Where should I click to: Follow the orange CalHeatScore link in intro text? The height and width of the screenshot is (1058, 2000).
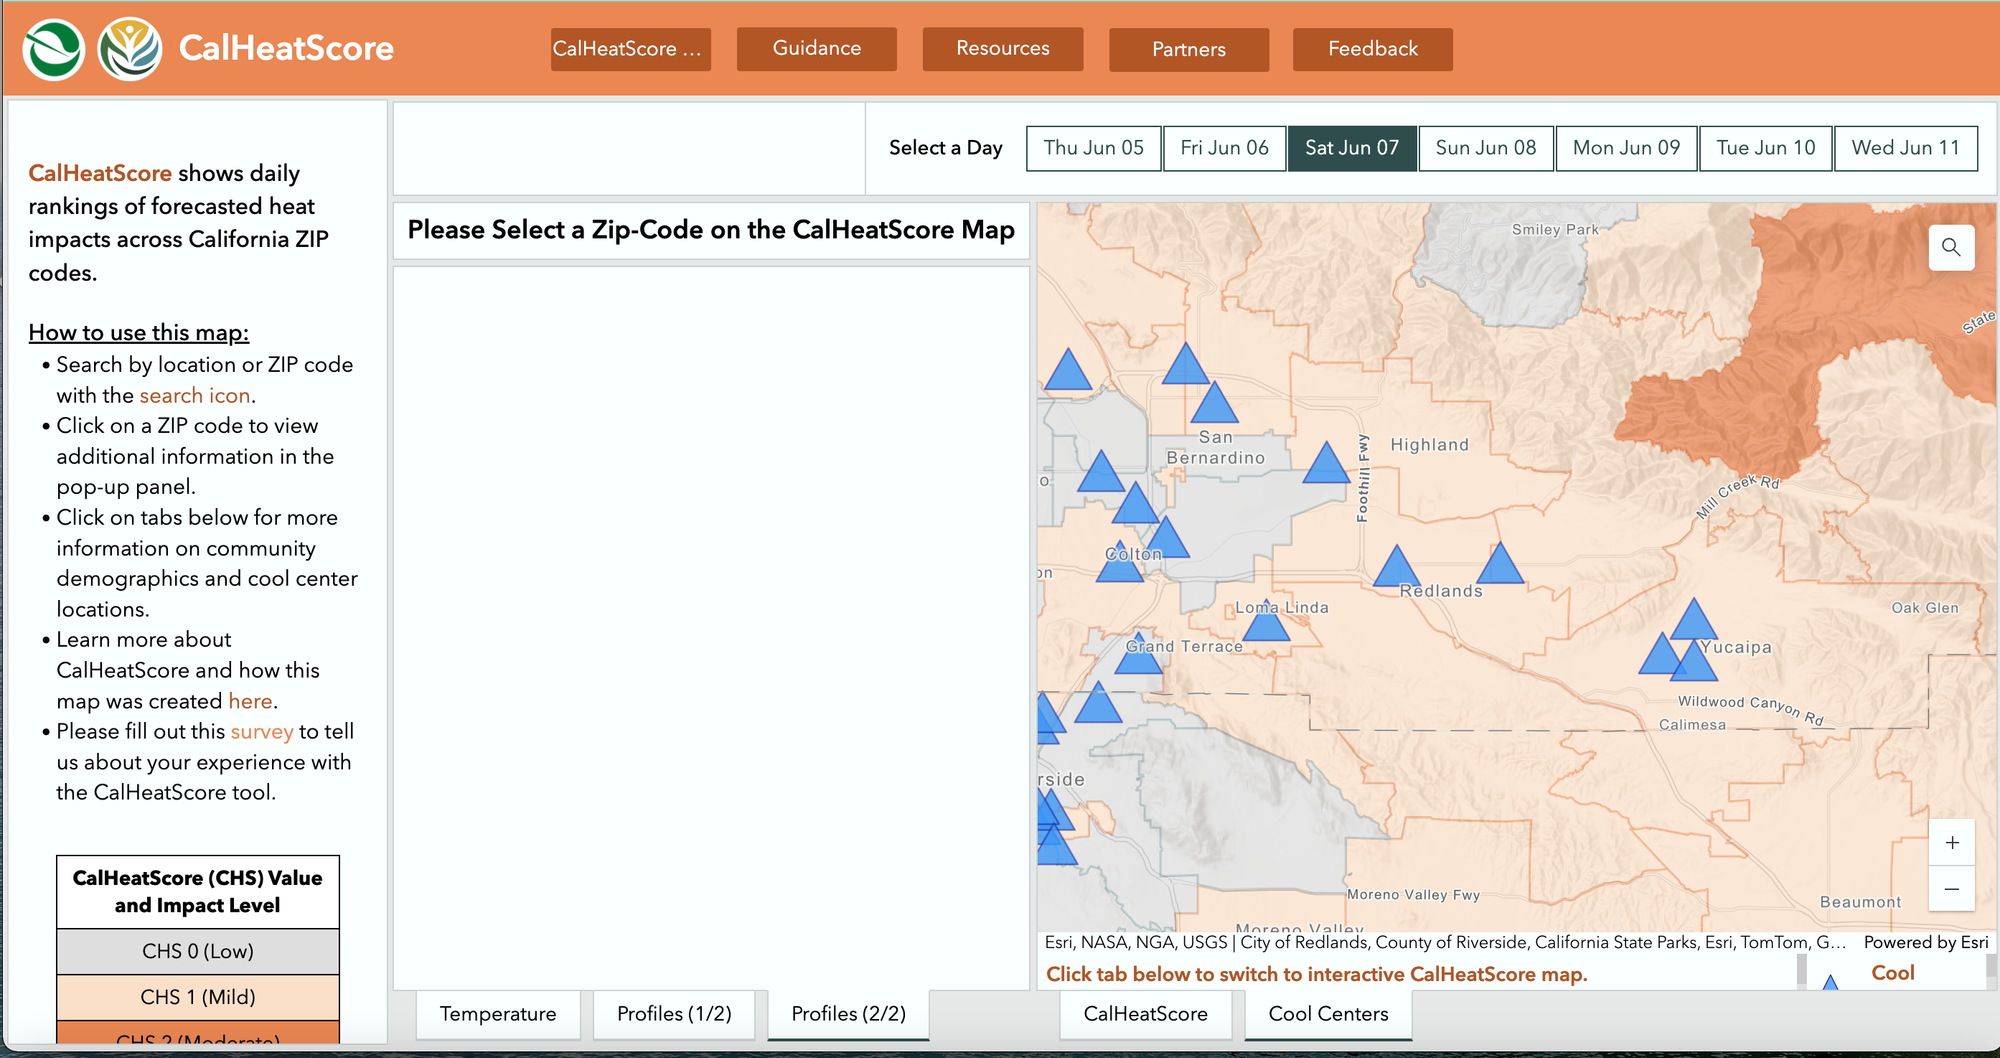pos(100,173)
